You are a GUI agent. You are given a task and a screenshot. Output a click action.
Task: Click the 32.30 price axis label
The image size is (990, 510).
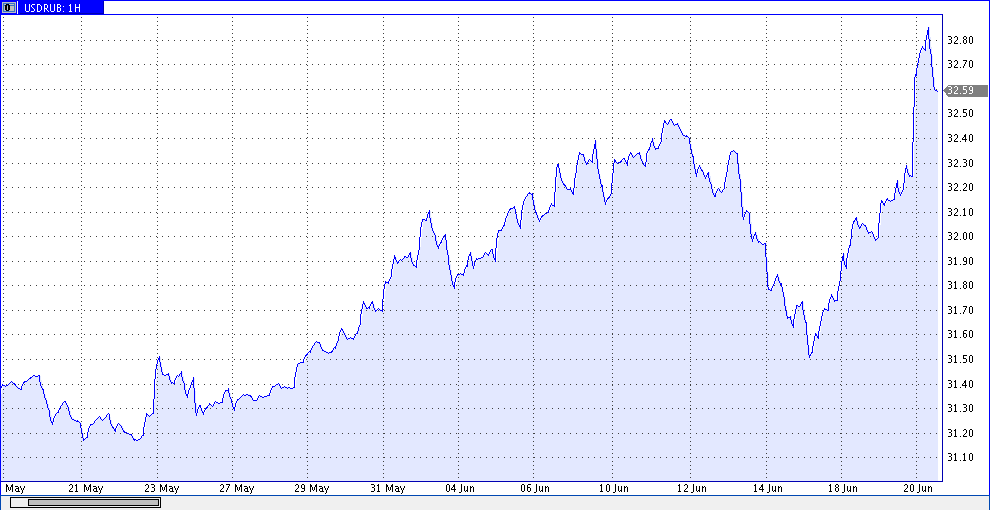click(x=960, y=163)
